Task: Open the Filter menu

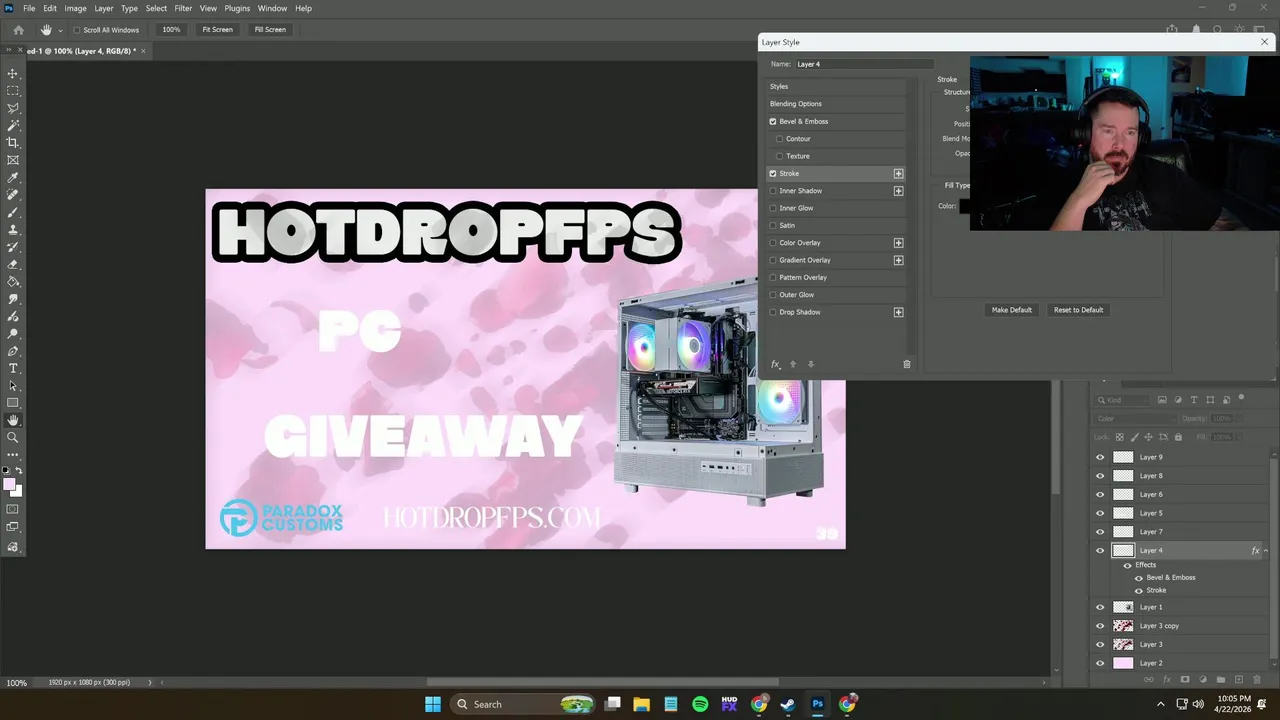Action: point(183,8)
